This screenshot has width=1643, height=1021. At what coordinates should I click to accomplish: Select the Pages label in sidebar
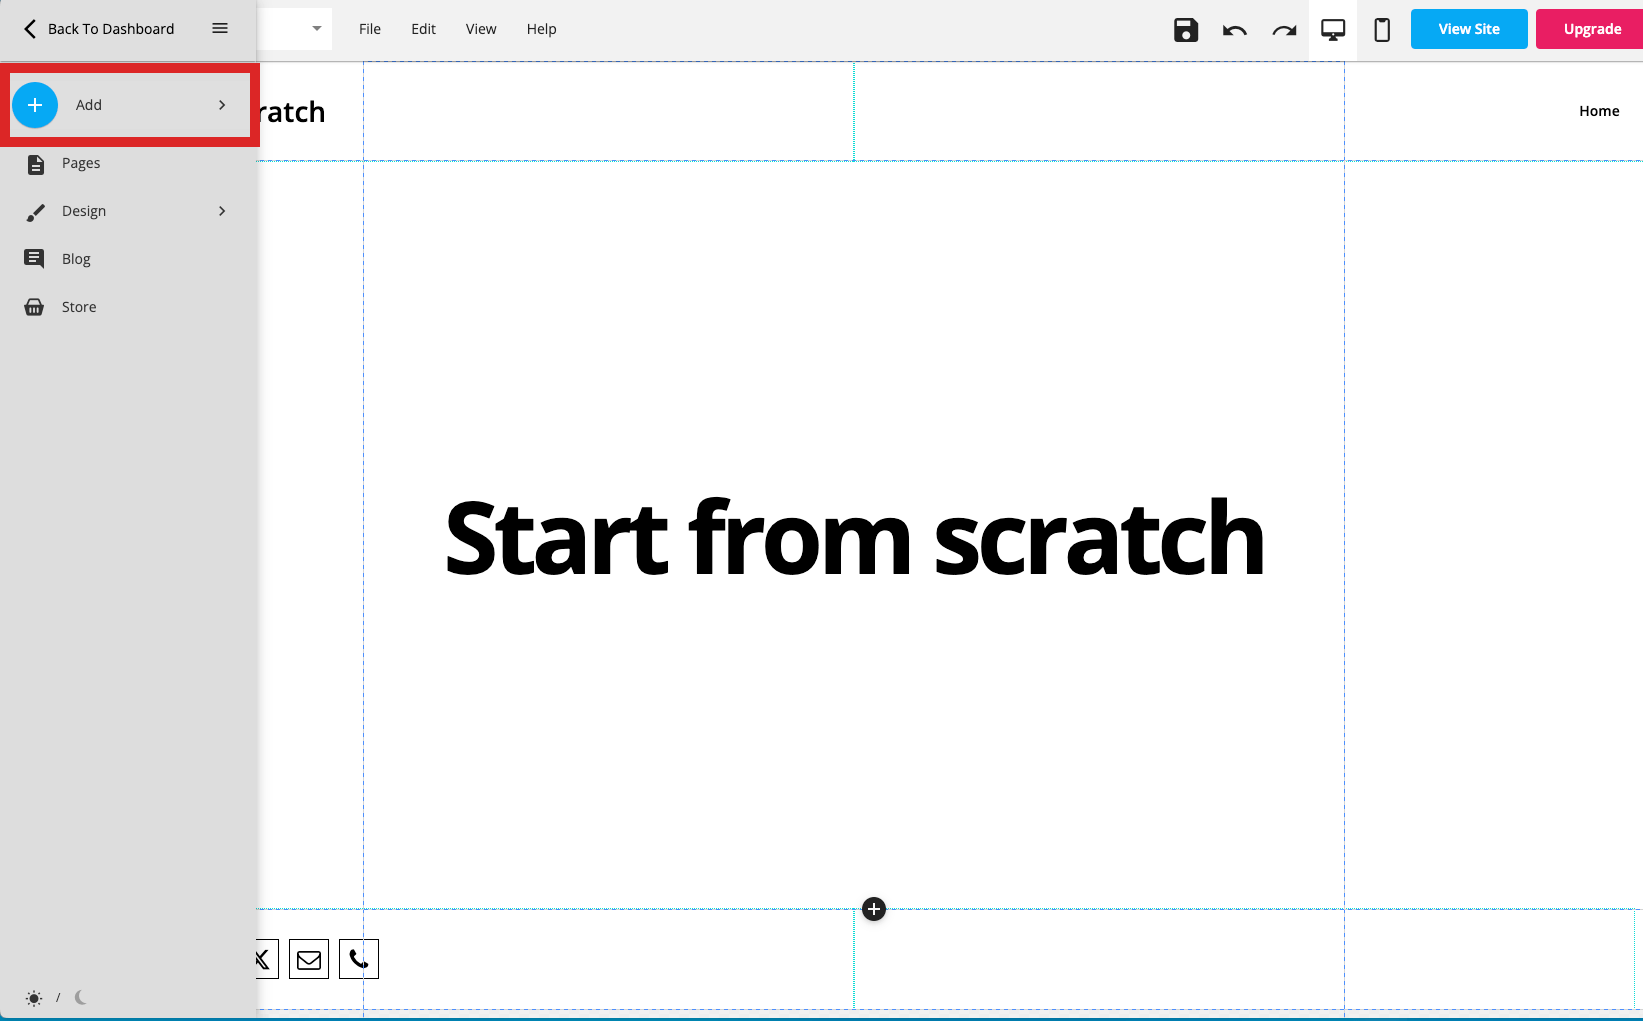pos(81,163)
